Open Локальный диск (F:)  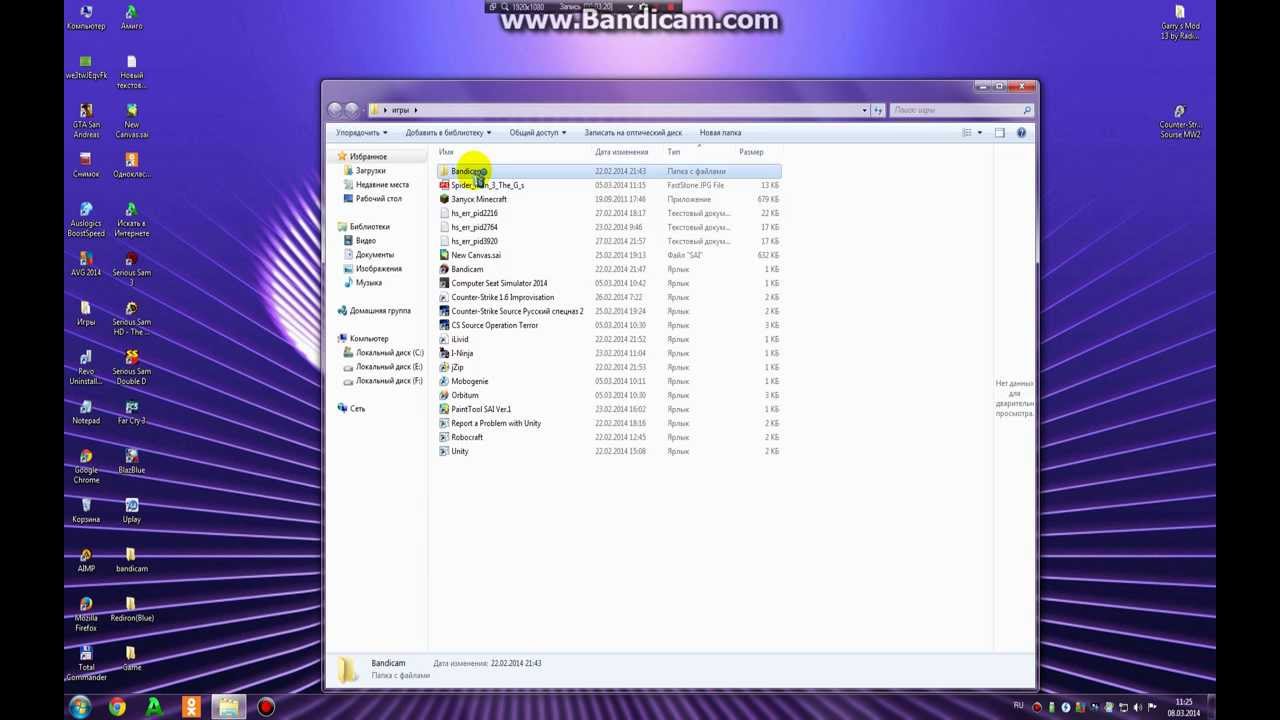pyautogui.click(x=389, y=381)
